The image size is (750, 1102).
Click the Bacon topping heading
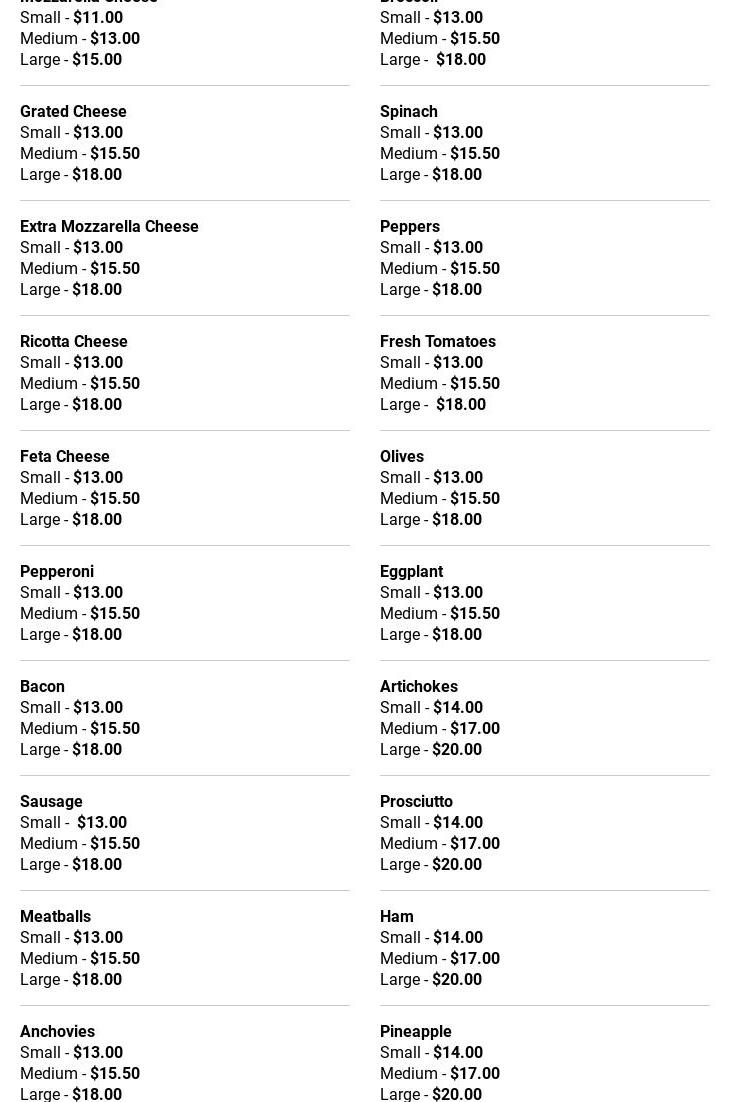pos(42,686)
